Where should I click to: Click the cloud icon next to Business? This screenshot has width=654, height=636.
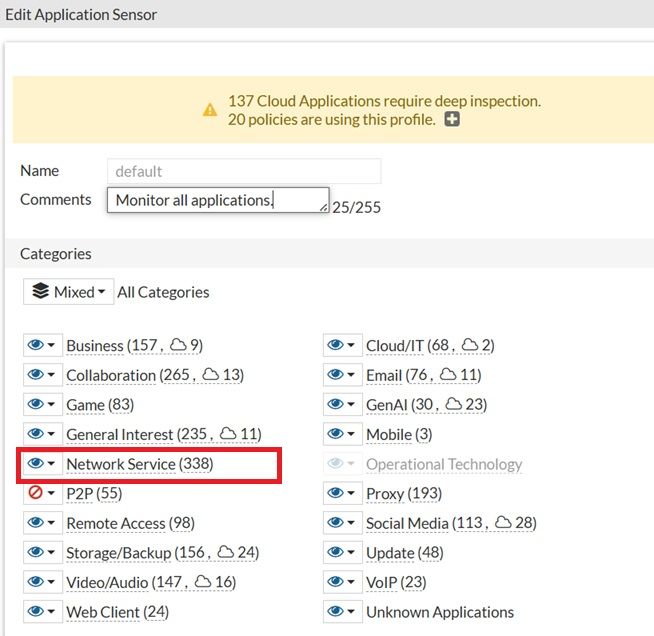click(x=178, y=345)
